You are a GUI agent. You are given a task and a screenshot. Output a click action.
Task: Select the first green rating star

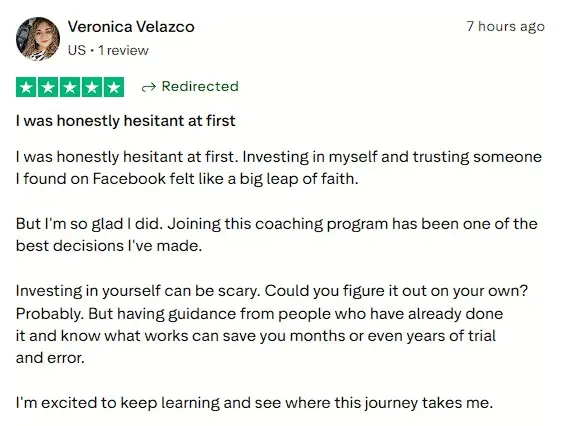click(26, 87)
